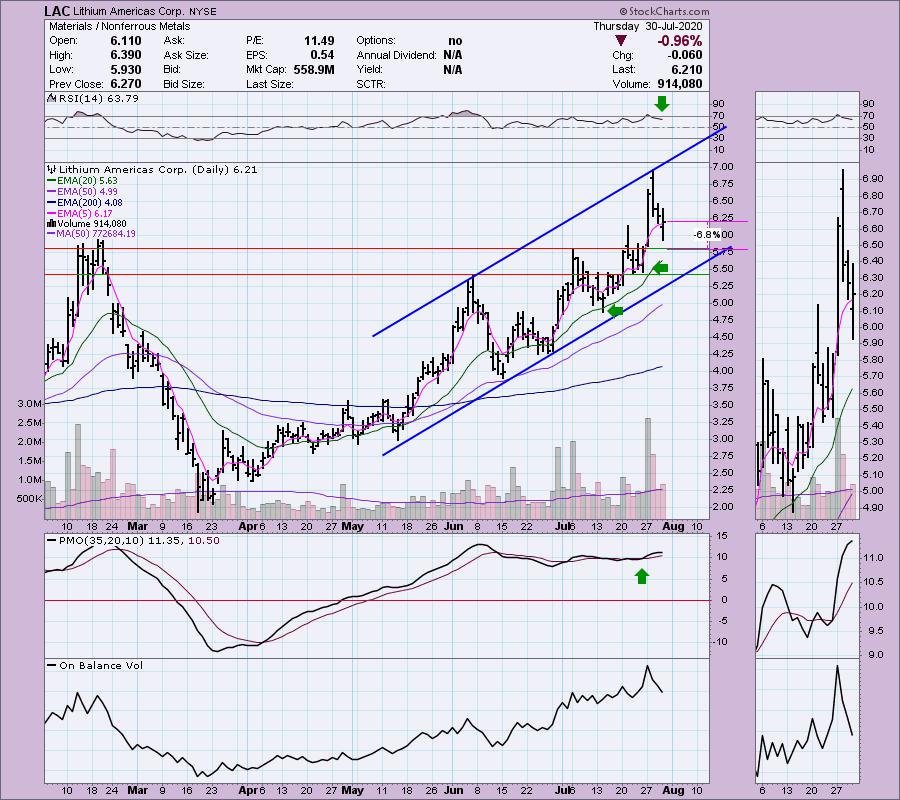Select the percent change -0.96%

(680, 41)
